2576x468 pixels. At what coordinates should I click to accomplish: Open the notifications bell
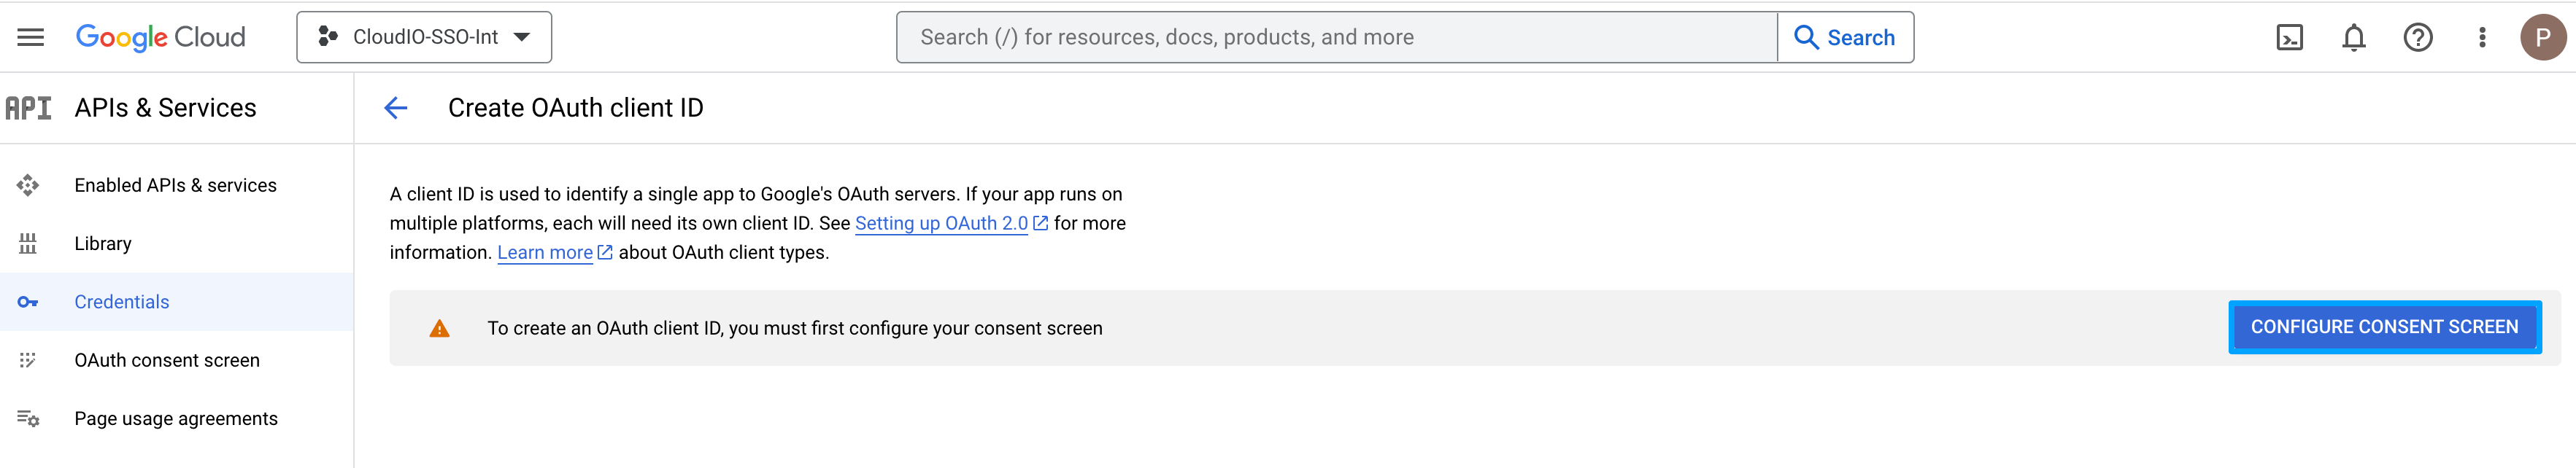[x=2353, y=37]
